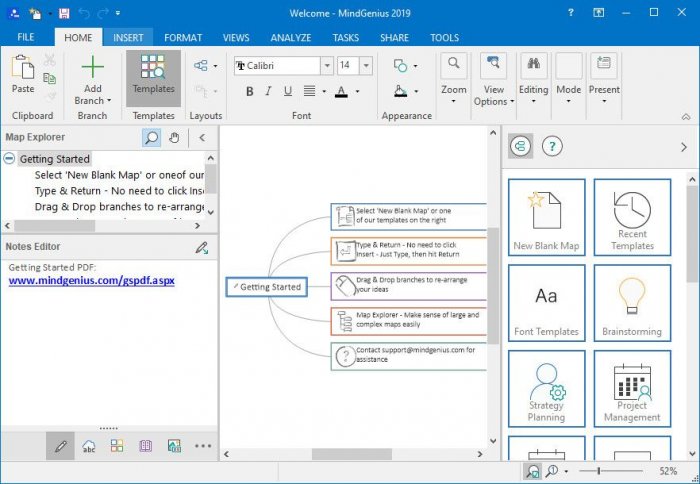This screenshot has width=700, height=484.
Task: Open the FILE menu
Action: (x=25, y=37)
